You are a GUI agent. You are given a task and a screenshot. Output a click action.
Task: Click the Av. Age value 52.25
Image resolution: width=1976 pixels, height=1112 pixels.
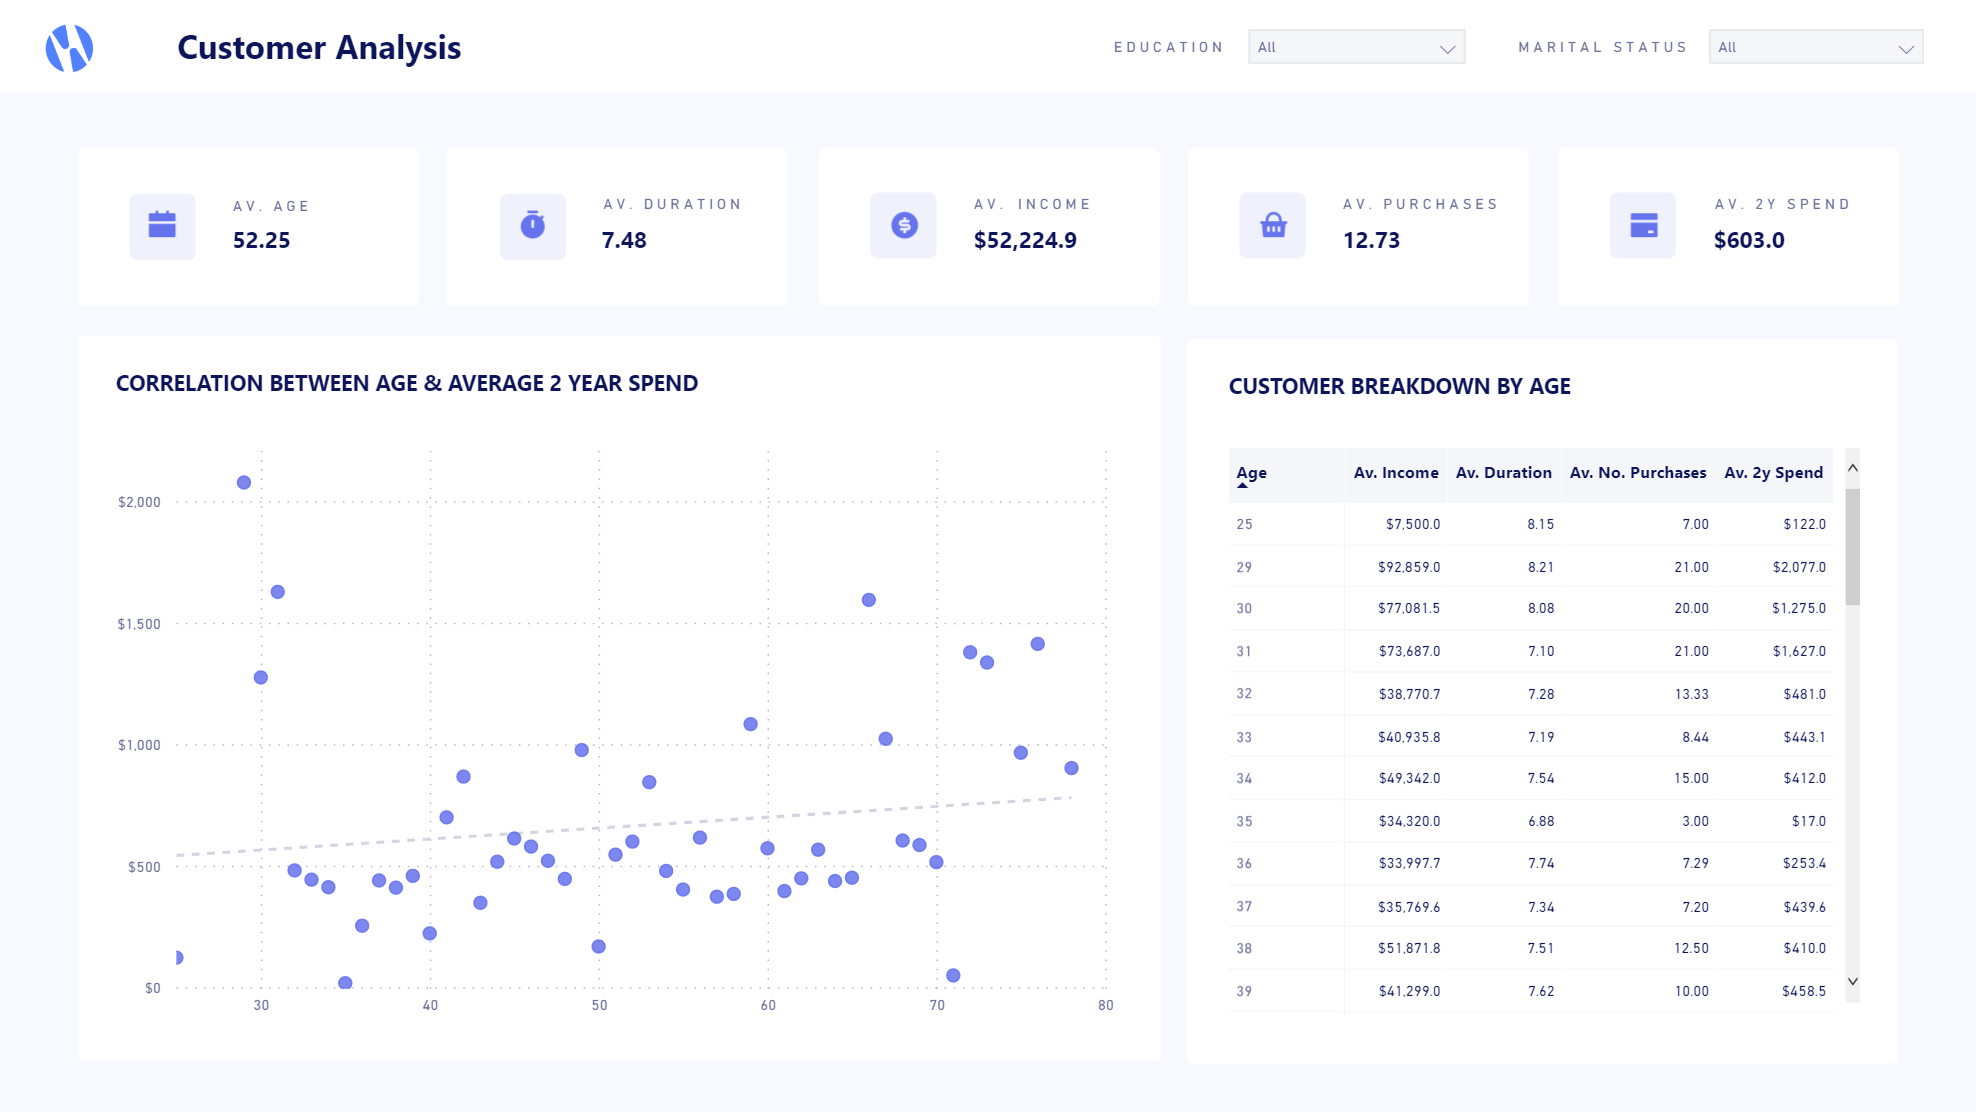261,240
